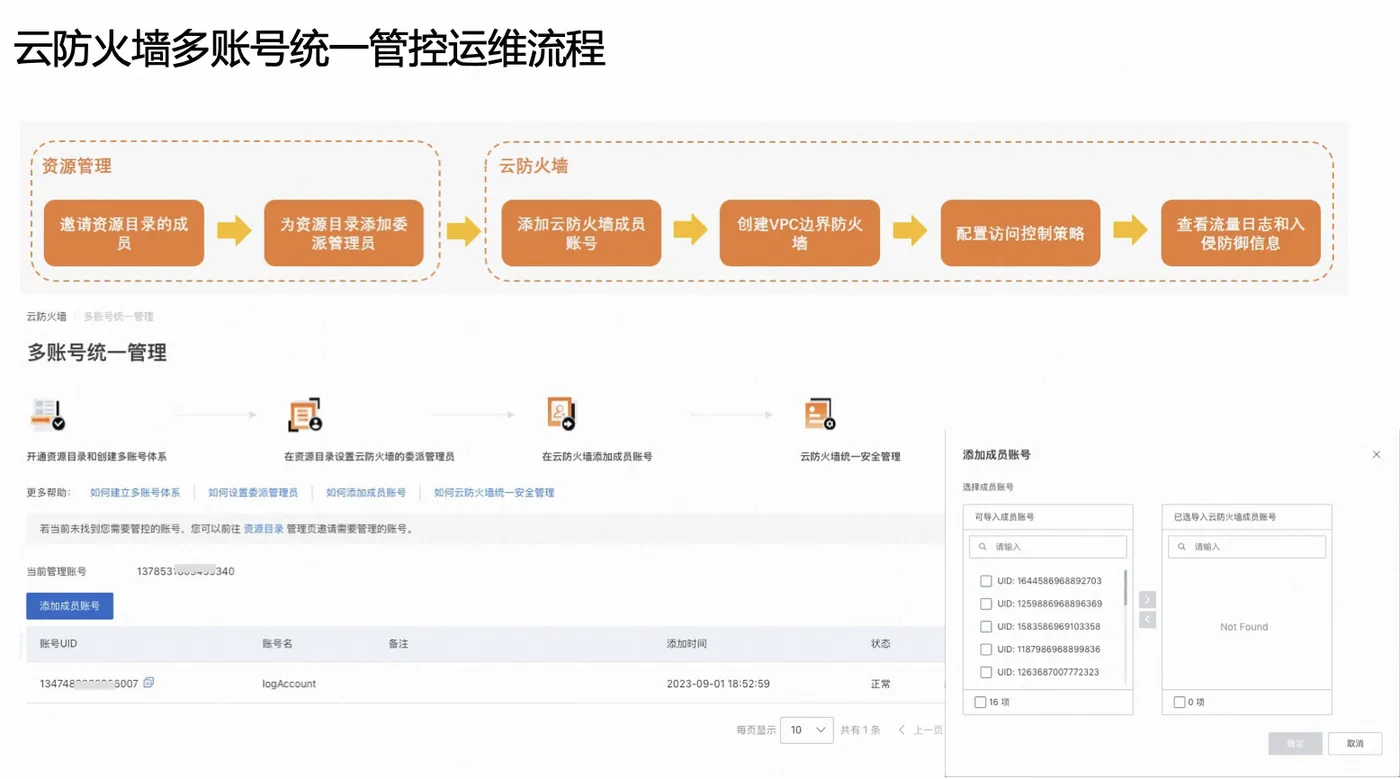Click the 添加成员账号 blue button
The height and width of the screenshot is (779, 1400).
click(69, 606)
